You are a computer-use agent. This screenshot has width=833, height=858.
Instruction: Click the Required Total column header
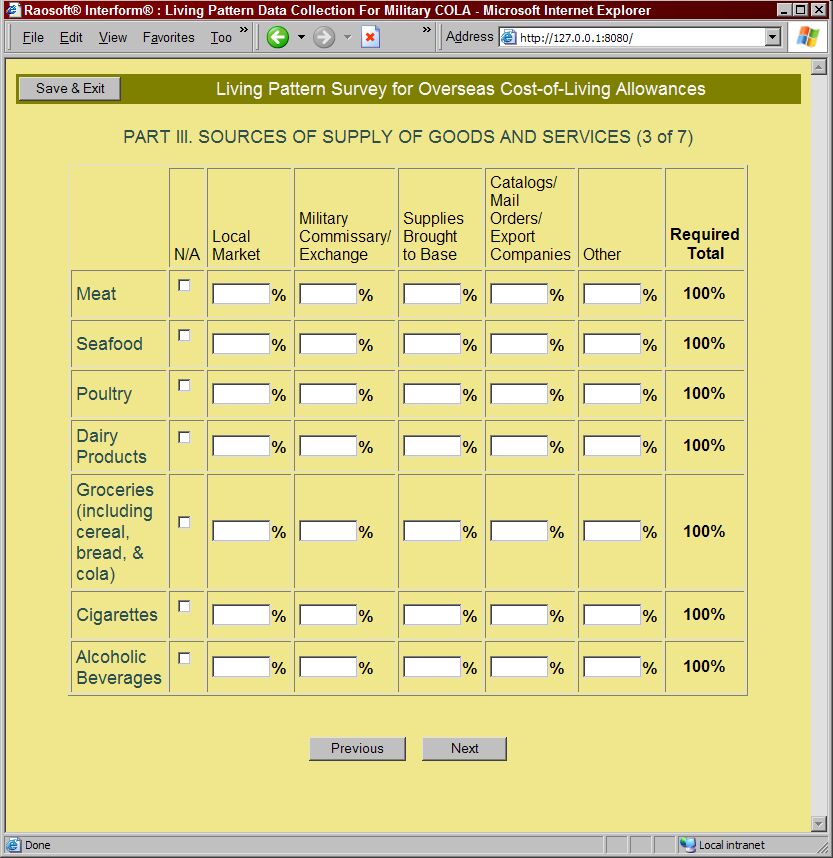[x=705, y=244]
